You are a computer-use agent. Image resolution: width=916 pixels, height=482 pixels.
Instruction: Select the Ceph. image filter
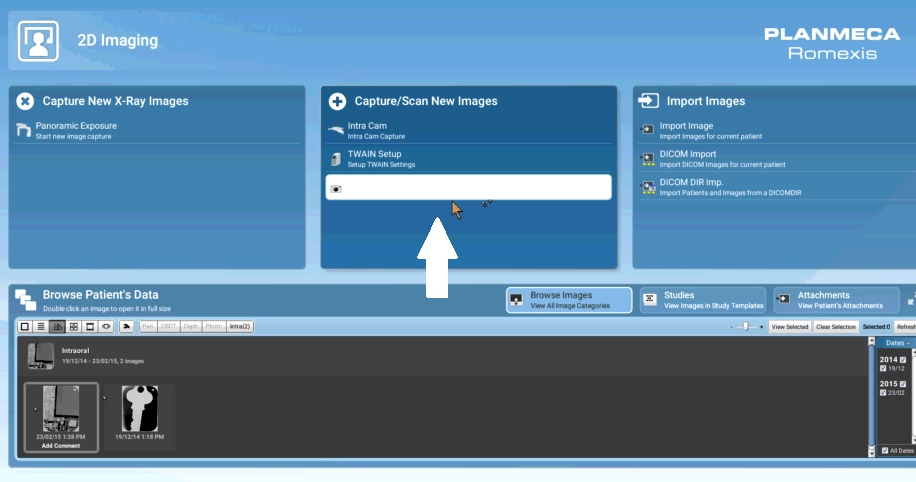pos(190,327)
